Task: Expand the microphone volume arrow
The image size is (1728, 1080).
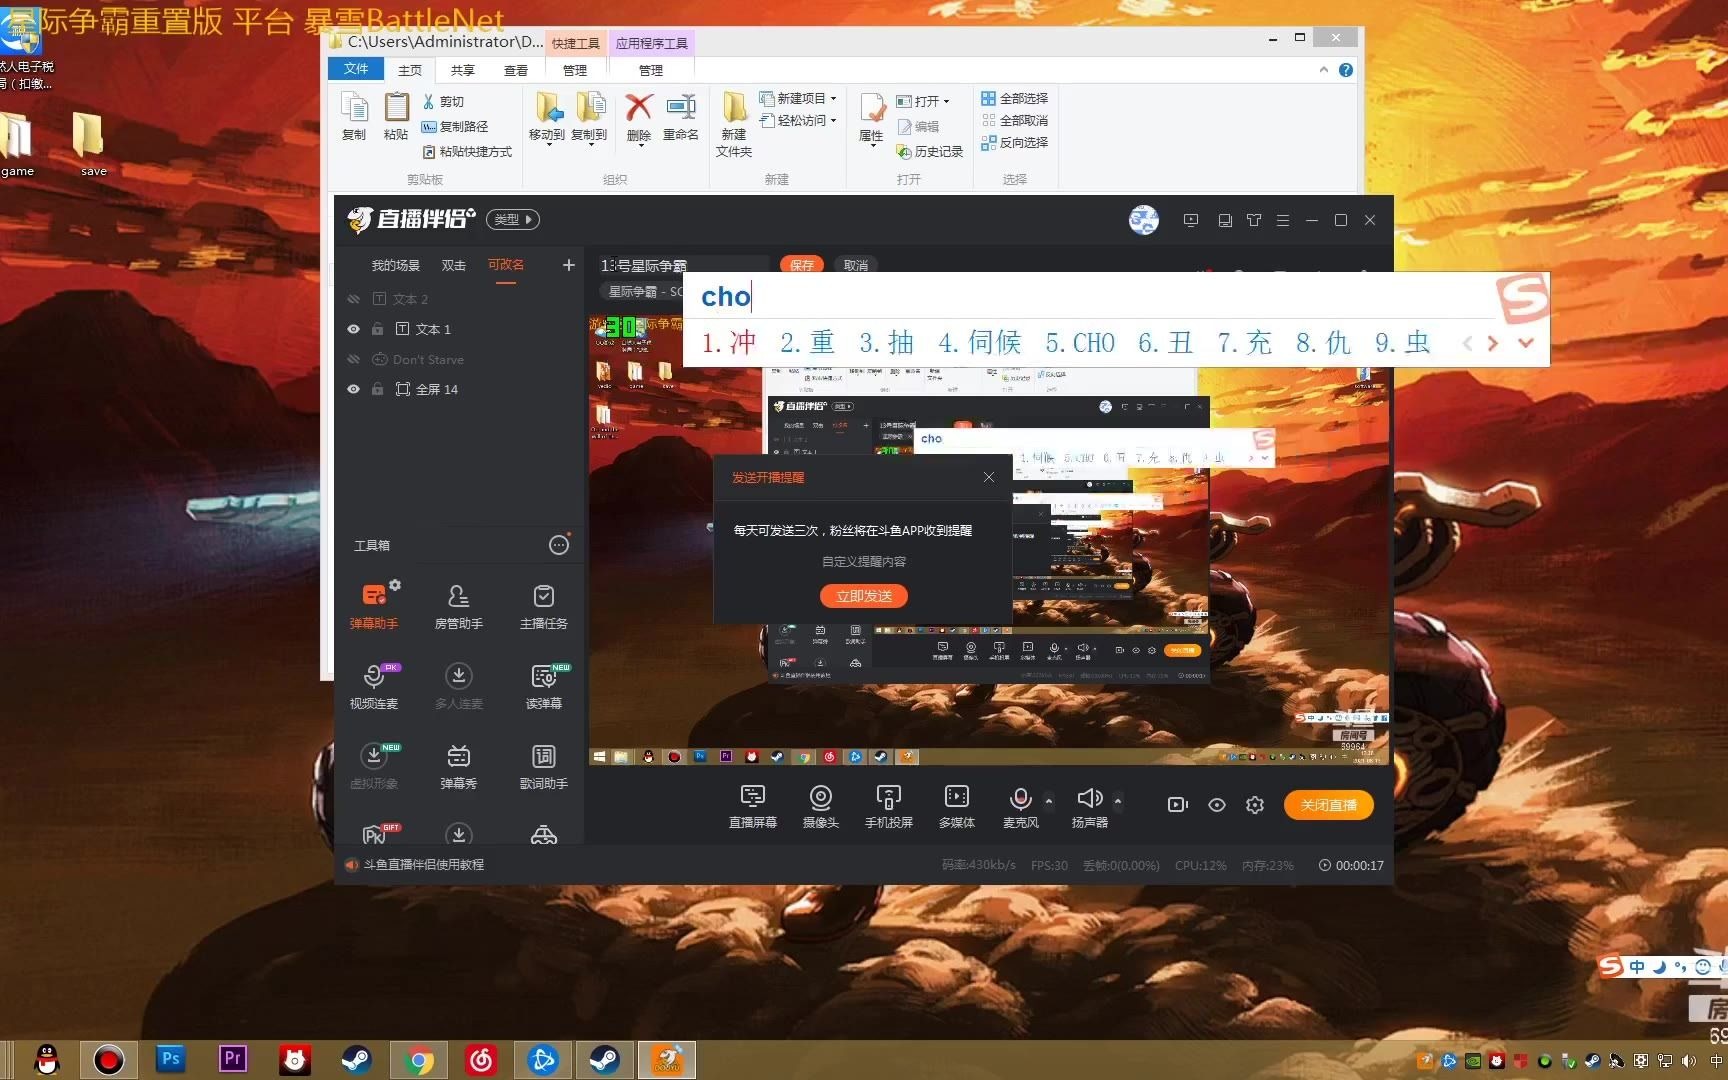Action: click(1048, 801)
